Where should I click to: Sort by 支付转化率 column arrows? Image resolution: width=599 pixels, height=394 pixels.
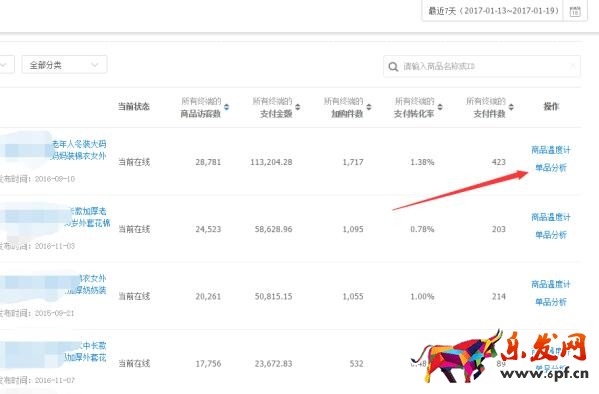click(440, 107)
